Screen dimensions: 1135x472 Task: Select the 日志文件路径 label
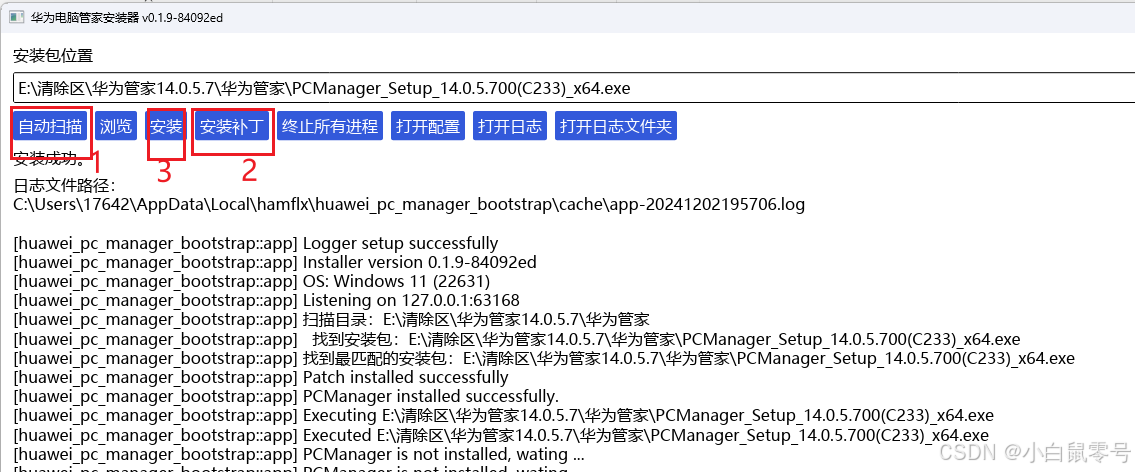pyautogui.click(x=64, y=186)
